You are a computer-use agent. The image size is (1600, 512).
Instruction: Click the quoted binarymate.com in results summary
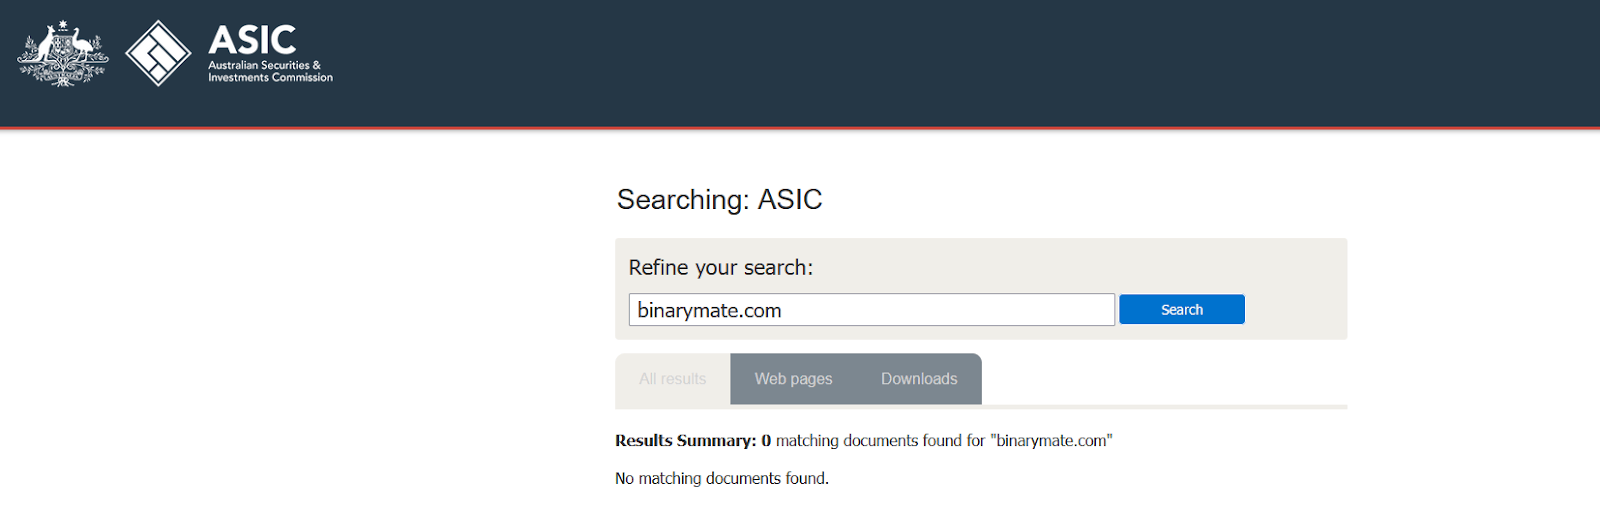[x=1051, y=441]
